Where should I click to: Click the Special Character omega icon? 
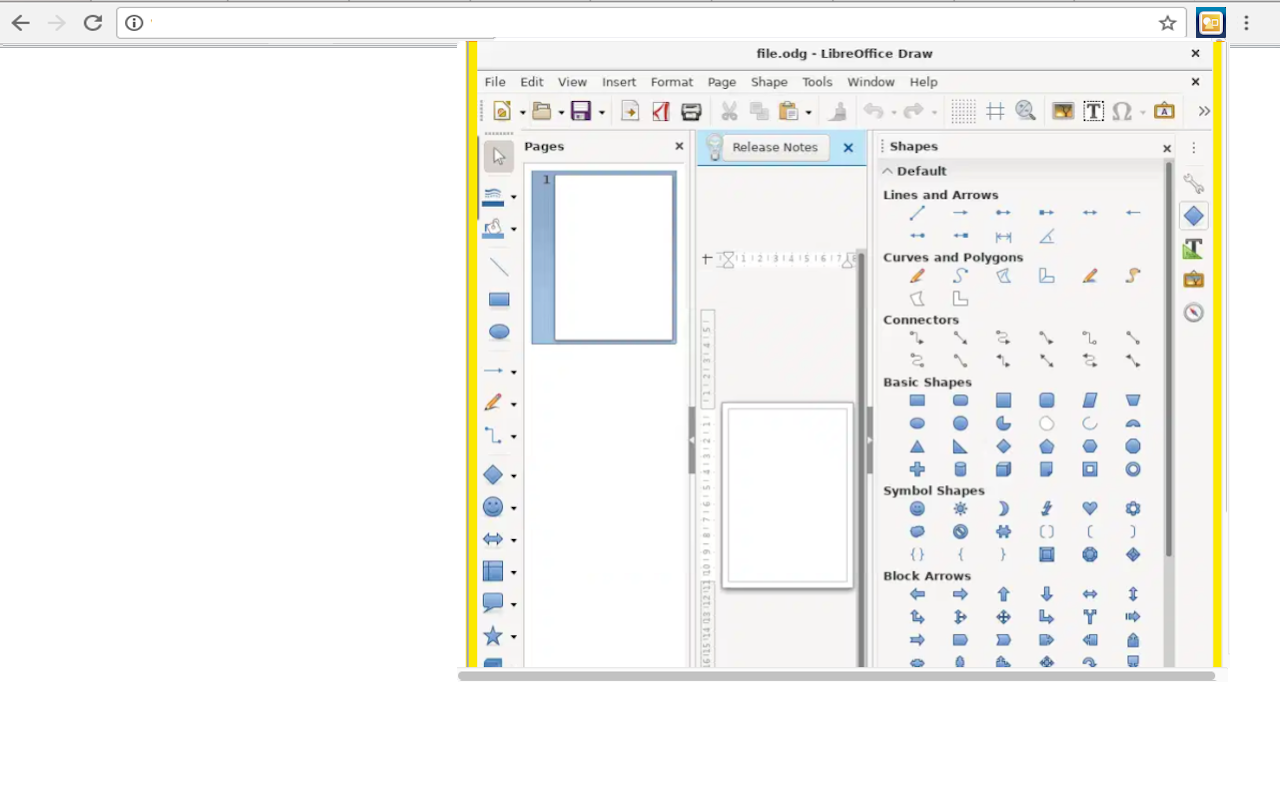(x=1122, y=111)
